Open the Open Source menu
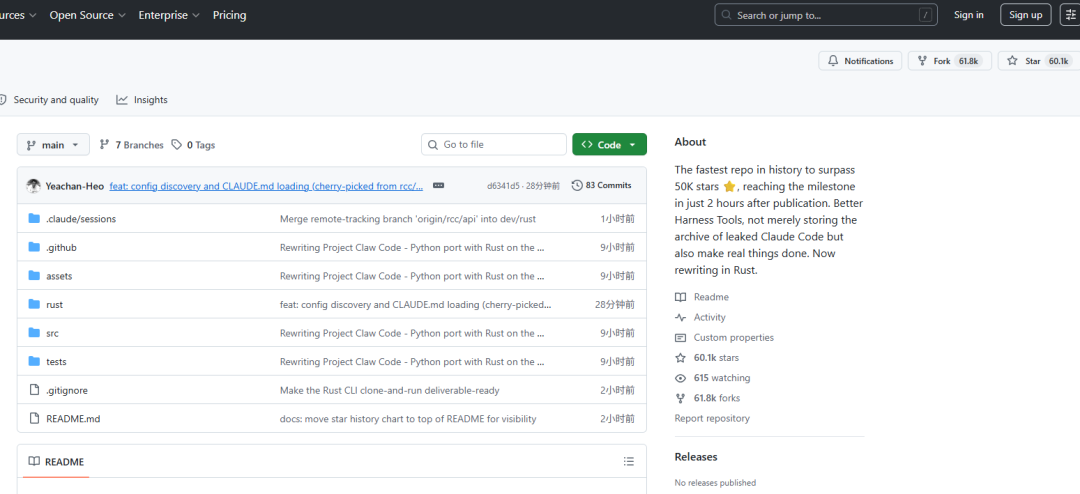Screen dimensions: 1080x494 [87, 15]
